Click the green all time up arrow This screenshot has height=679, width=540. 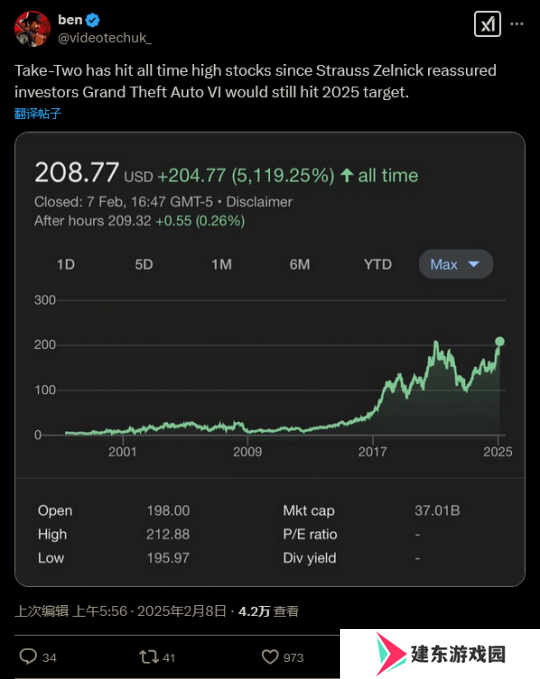347,175
